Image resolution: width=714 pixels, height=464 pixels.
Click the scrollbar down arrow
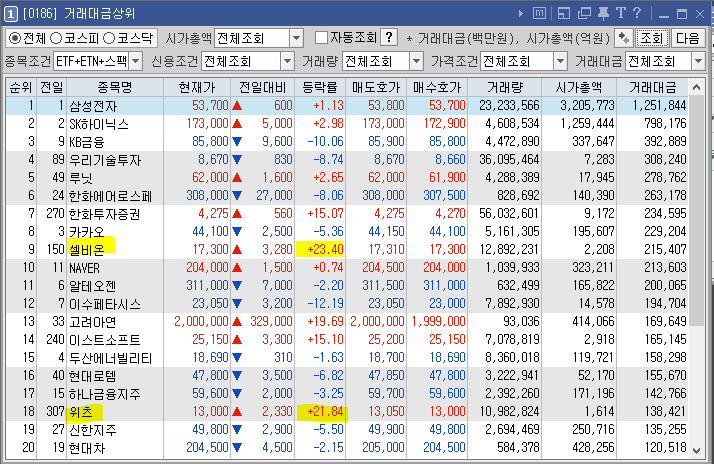[696, 450]
